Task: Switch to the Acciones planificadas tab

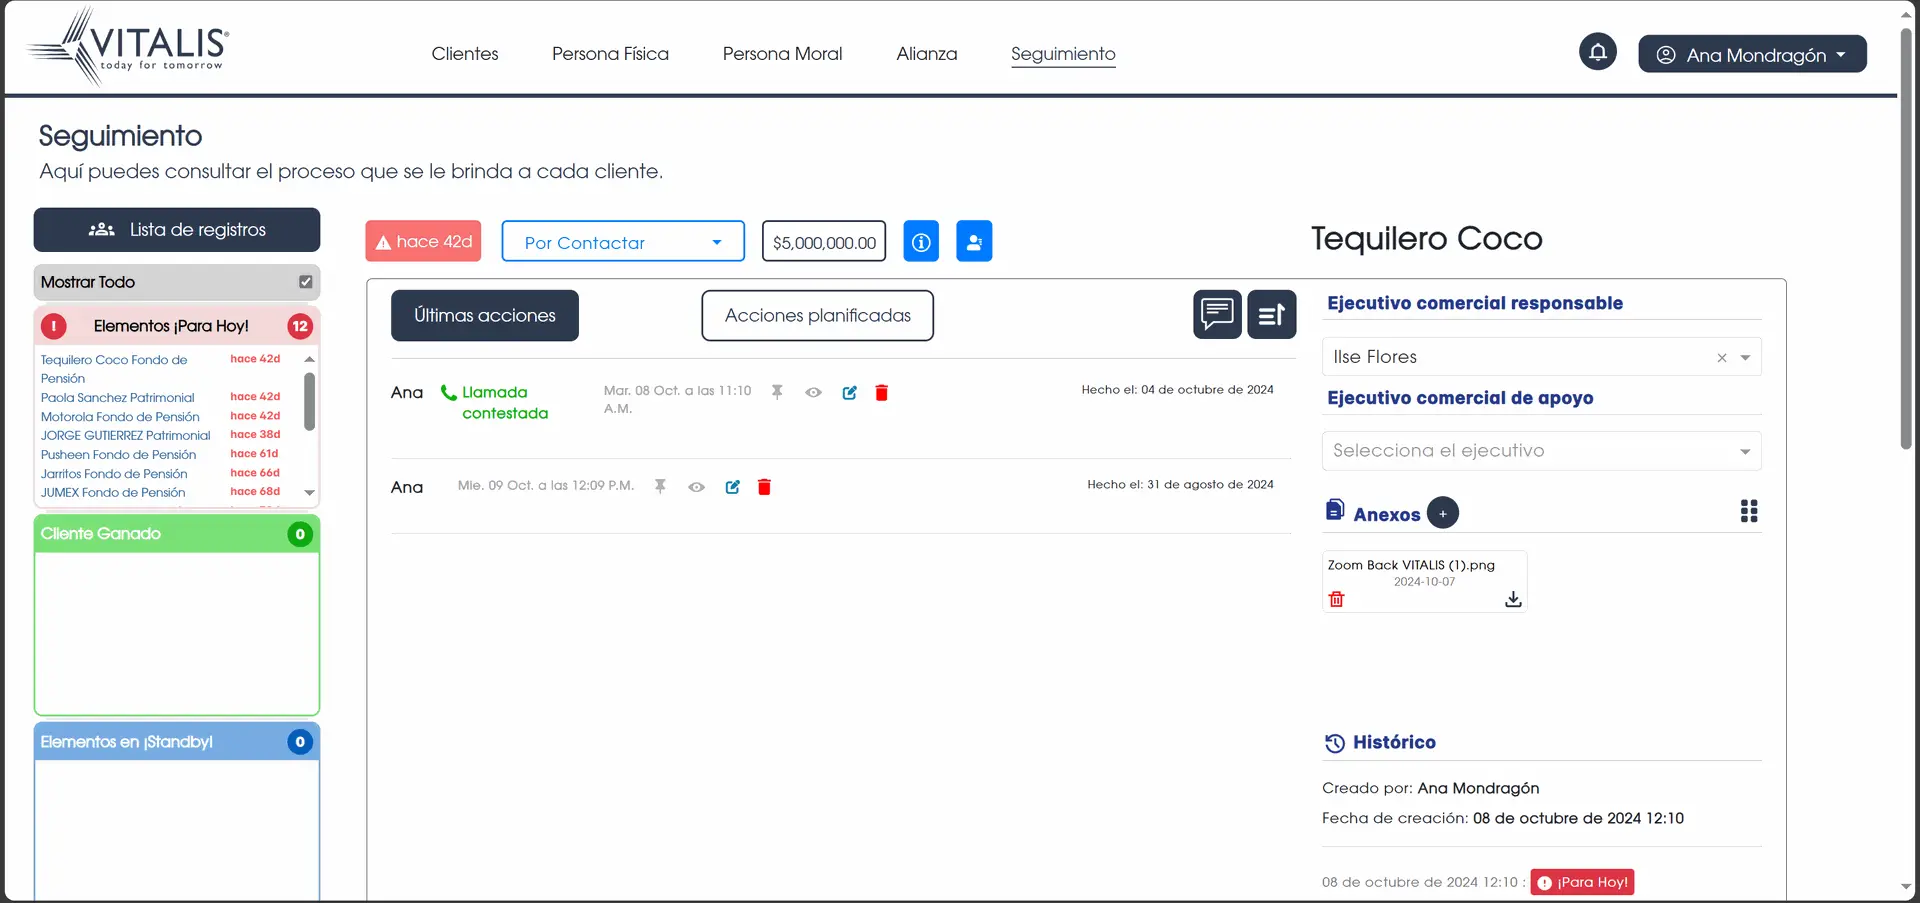Action: pos(817,316)
